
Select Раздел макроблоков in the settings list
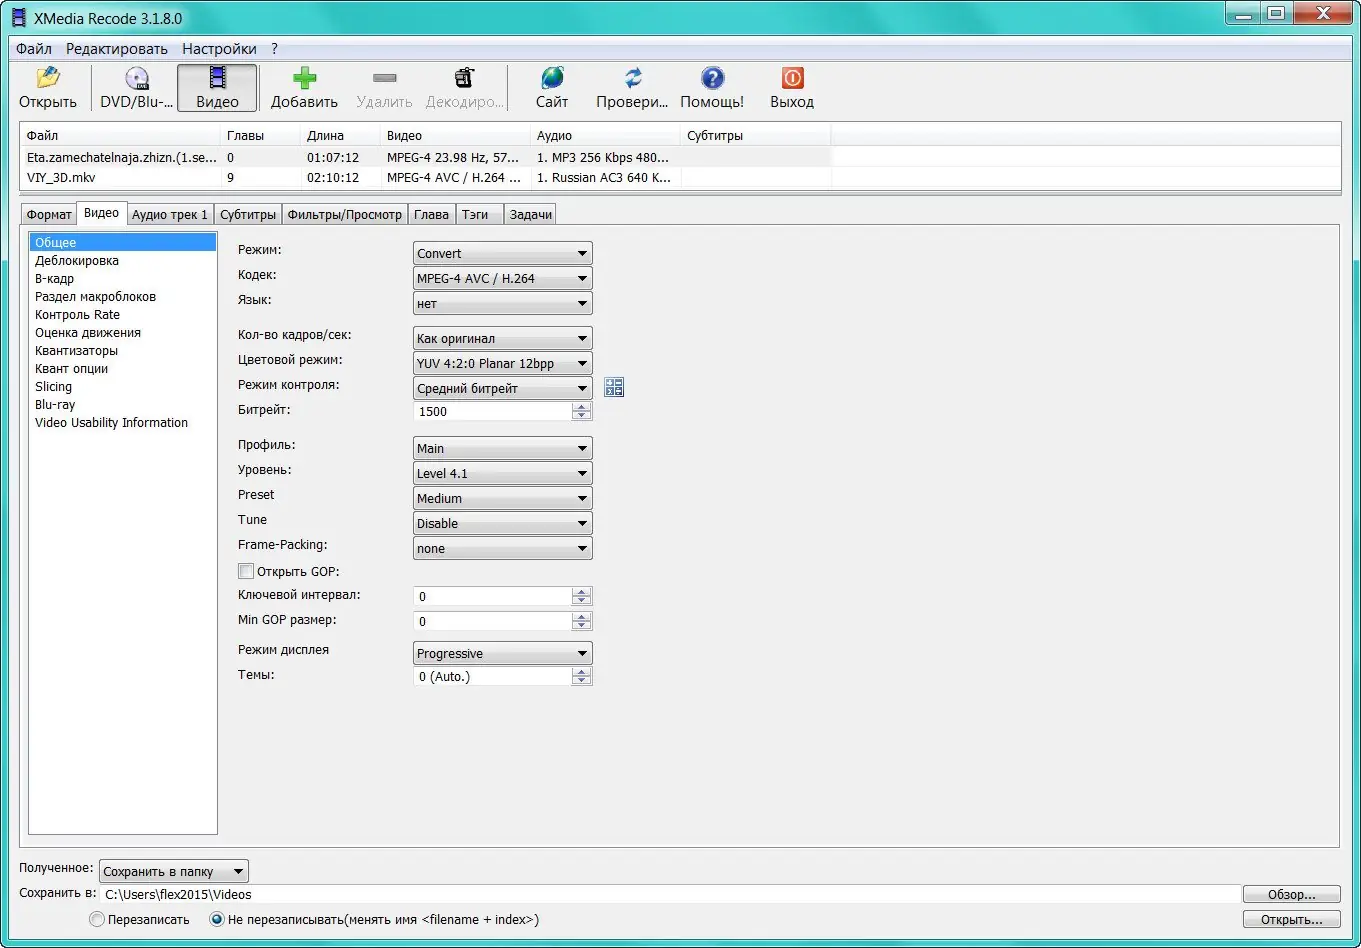tap(123, 296)
